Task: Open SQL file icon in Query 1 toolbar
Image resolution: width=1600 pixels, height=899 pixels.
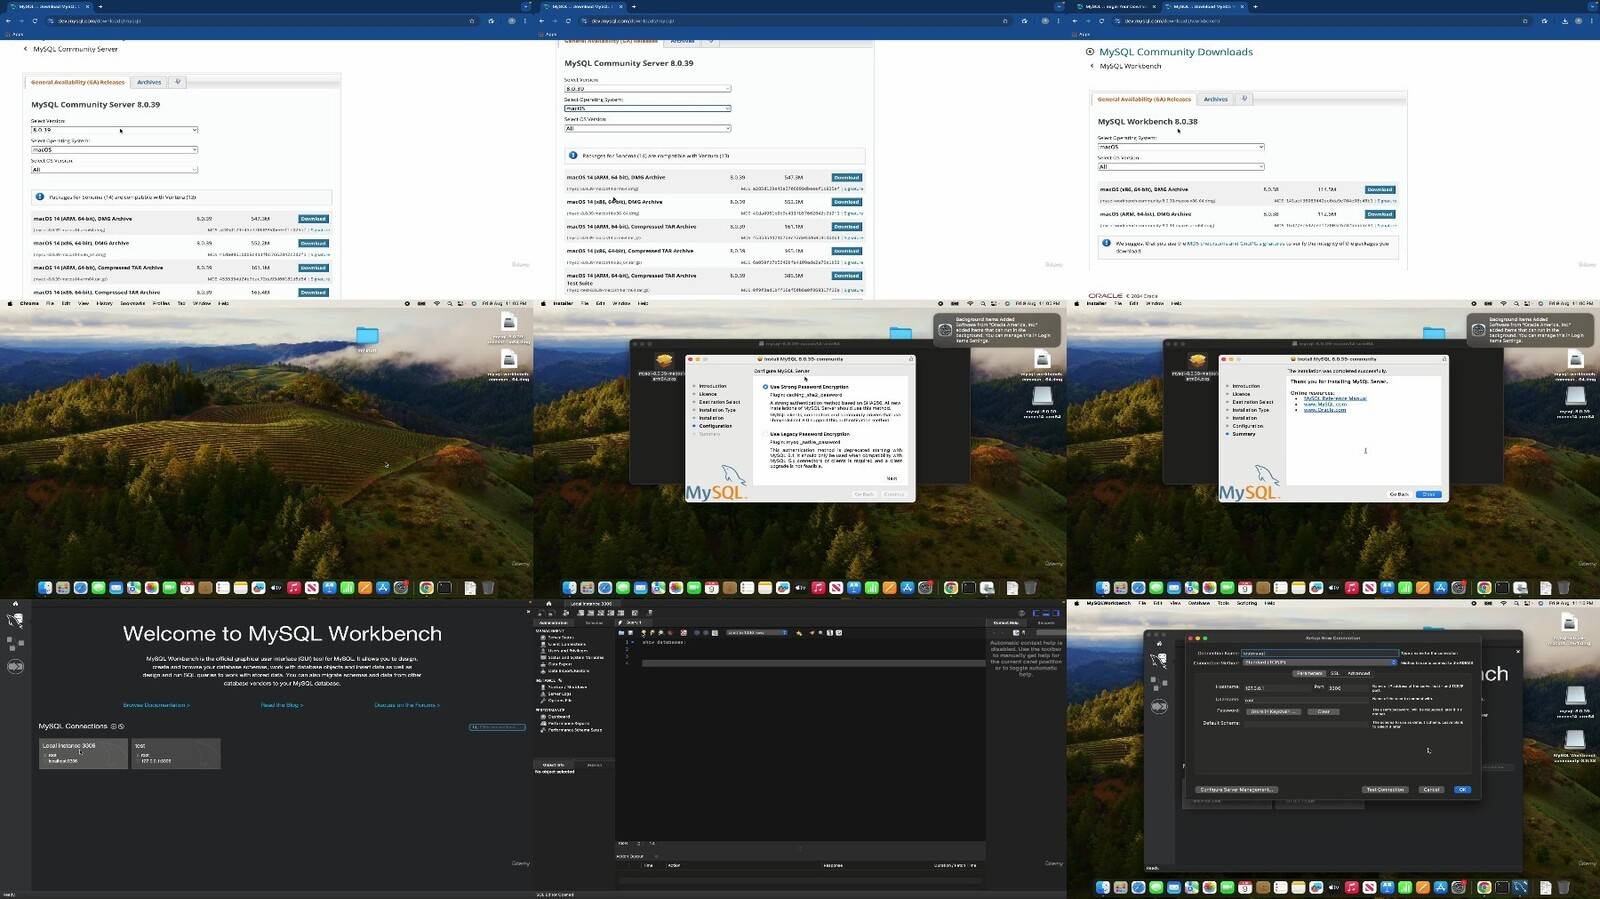Action: click(621, 633)
